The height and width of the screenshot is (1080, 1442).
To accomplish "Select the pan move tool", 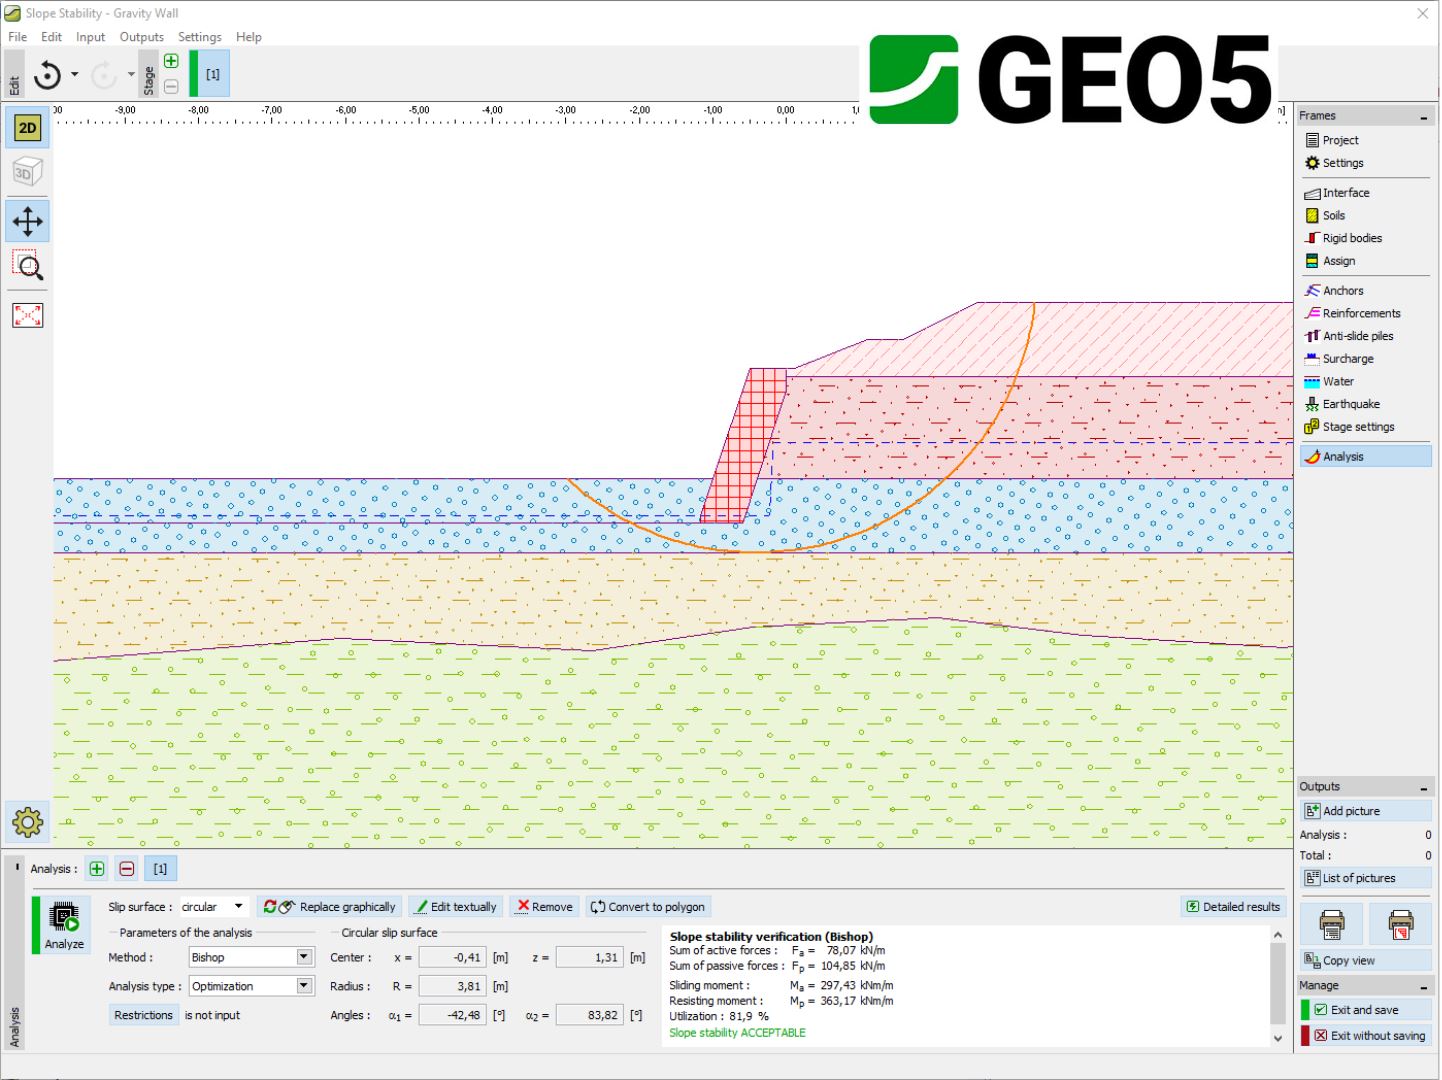I will pyautogui.click(x=27, y=221).
